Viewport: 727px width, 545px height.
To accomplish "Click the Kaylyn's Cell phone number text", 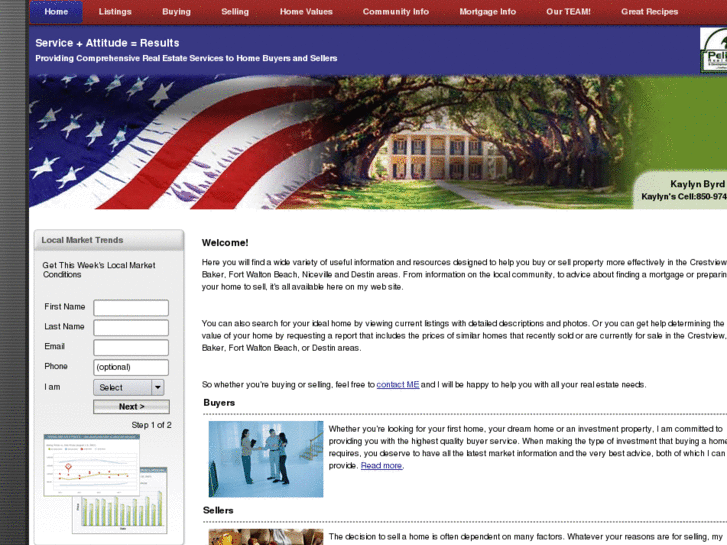I will pyautogui.click(x=684, y=197).
